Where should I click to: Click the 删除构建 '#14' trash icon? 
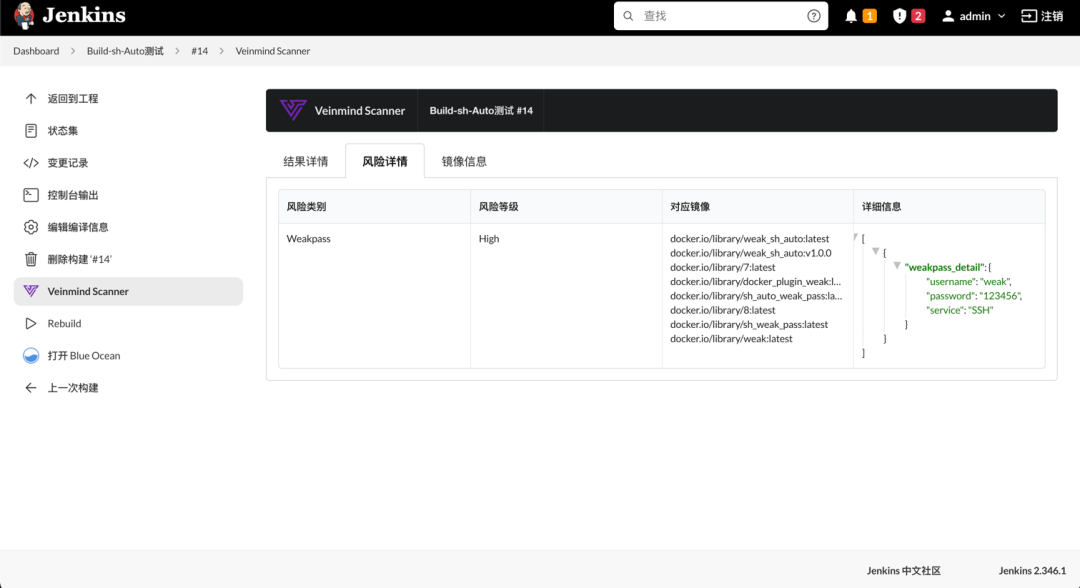click(31, 258)
